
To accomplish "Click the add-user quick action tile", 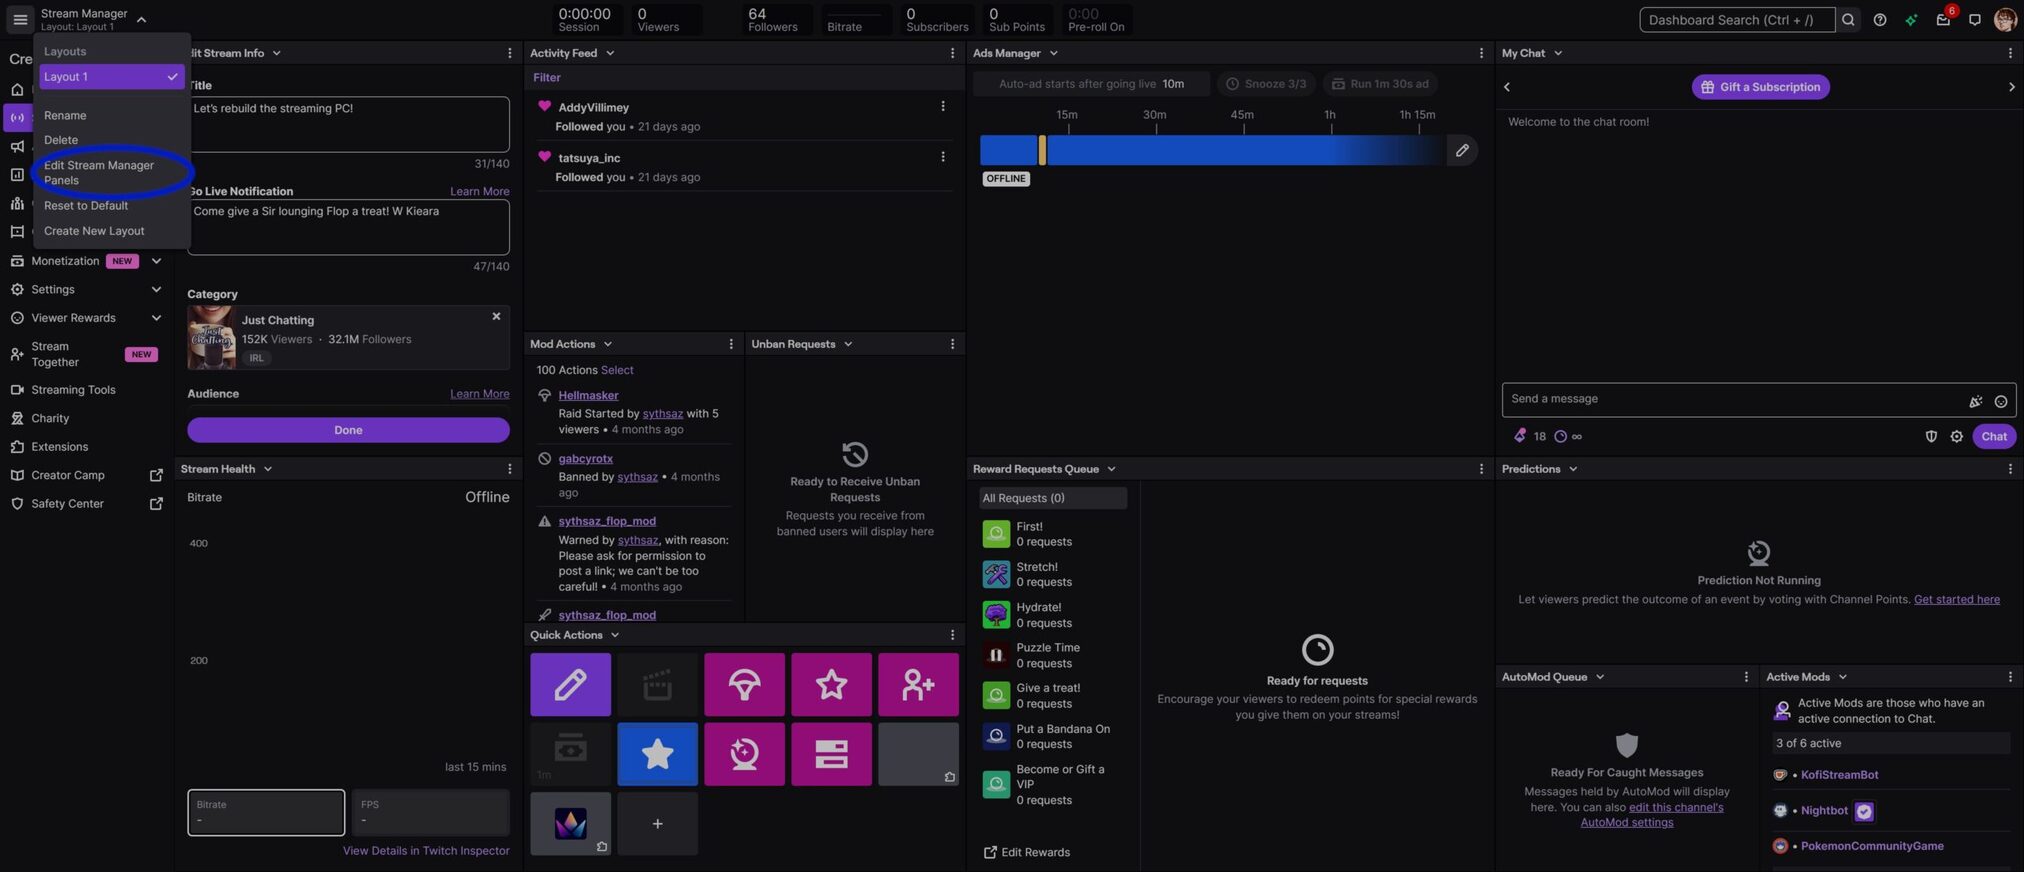I will 917,685.
